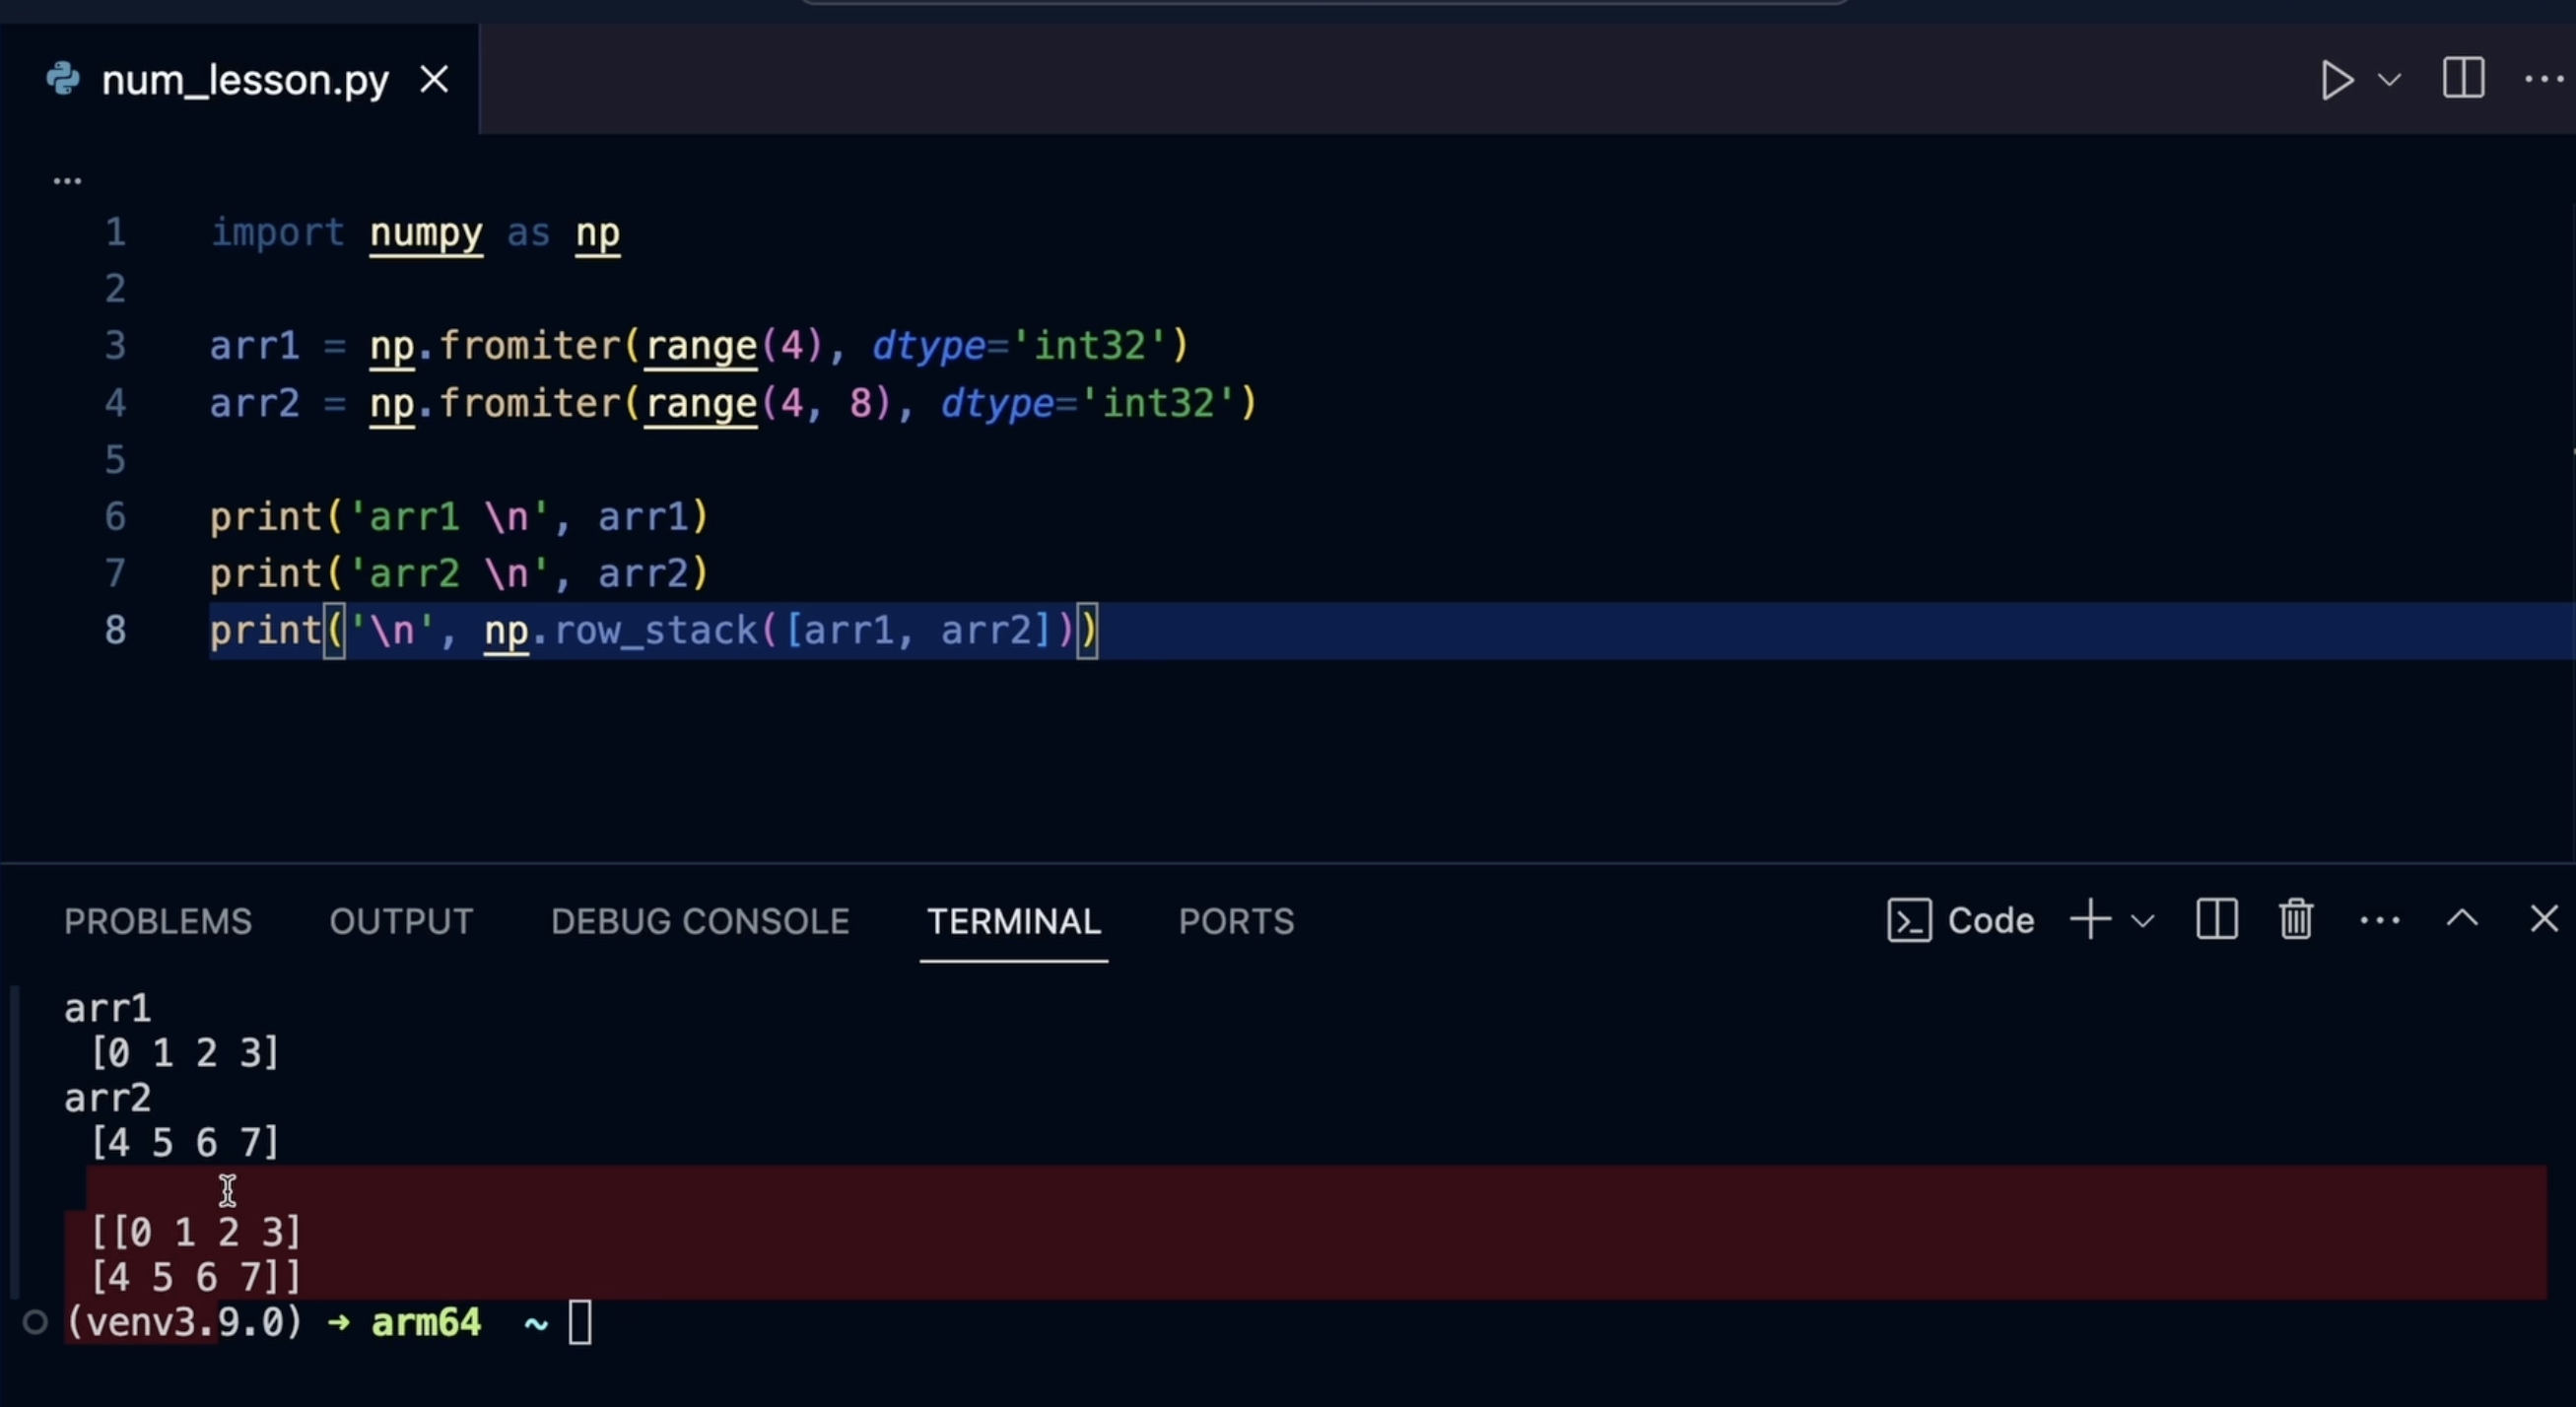Switch to the PROBLEMS panel tab
Viewport: 2576px width, 1407px height.
158,921
